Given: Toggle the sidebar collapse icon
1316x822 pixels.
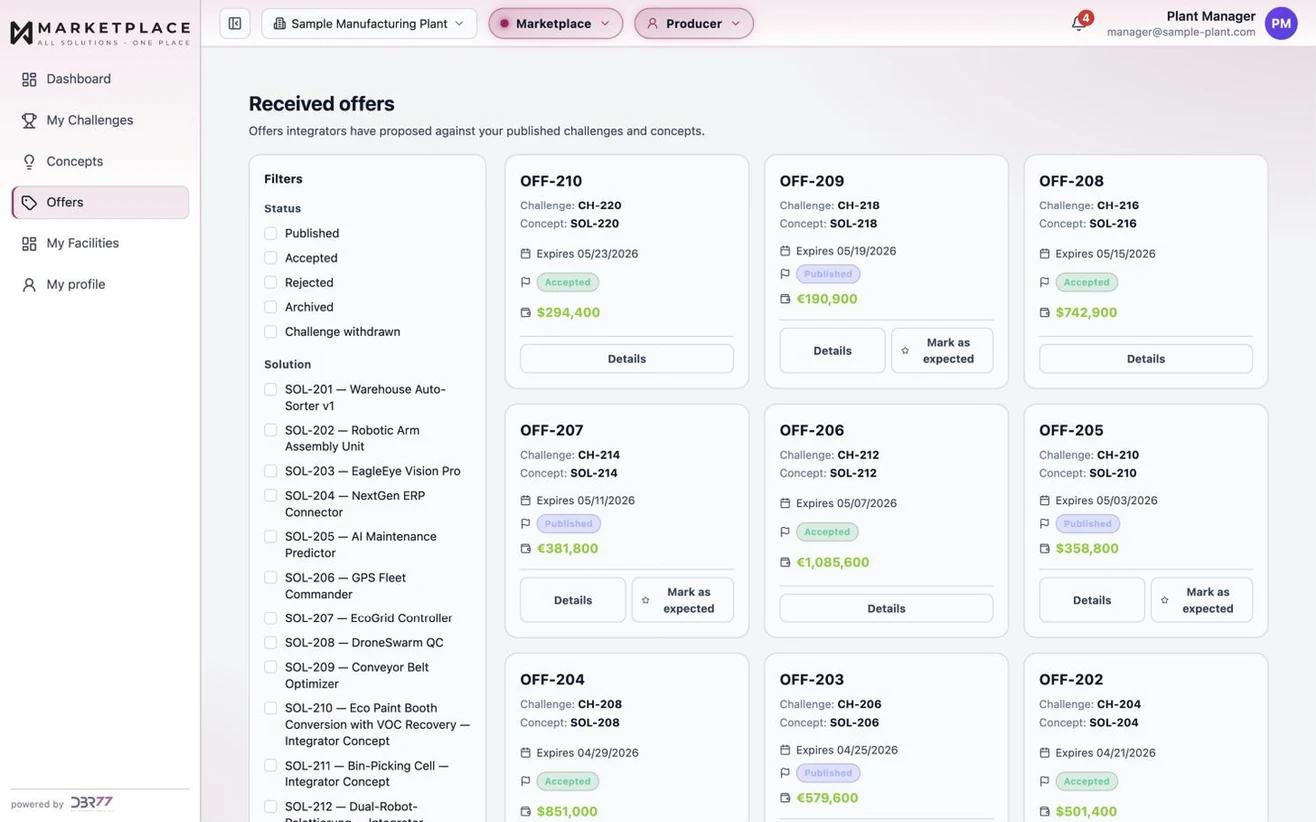Looking at the screenshot, I should coord(235,23).
